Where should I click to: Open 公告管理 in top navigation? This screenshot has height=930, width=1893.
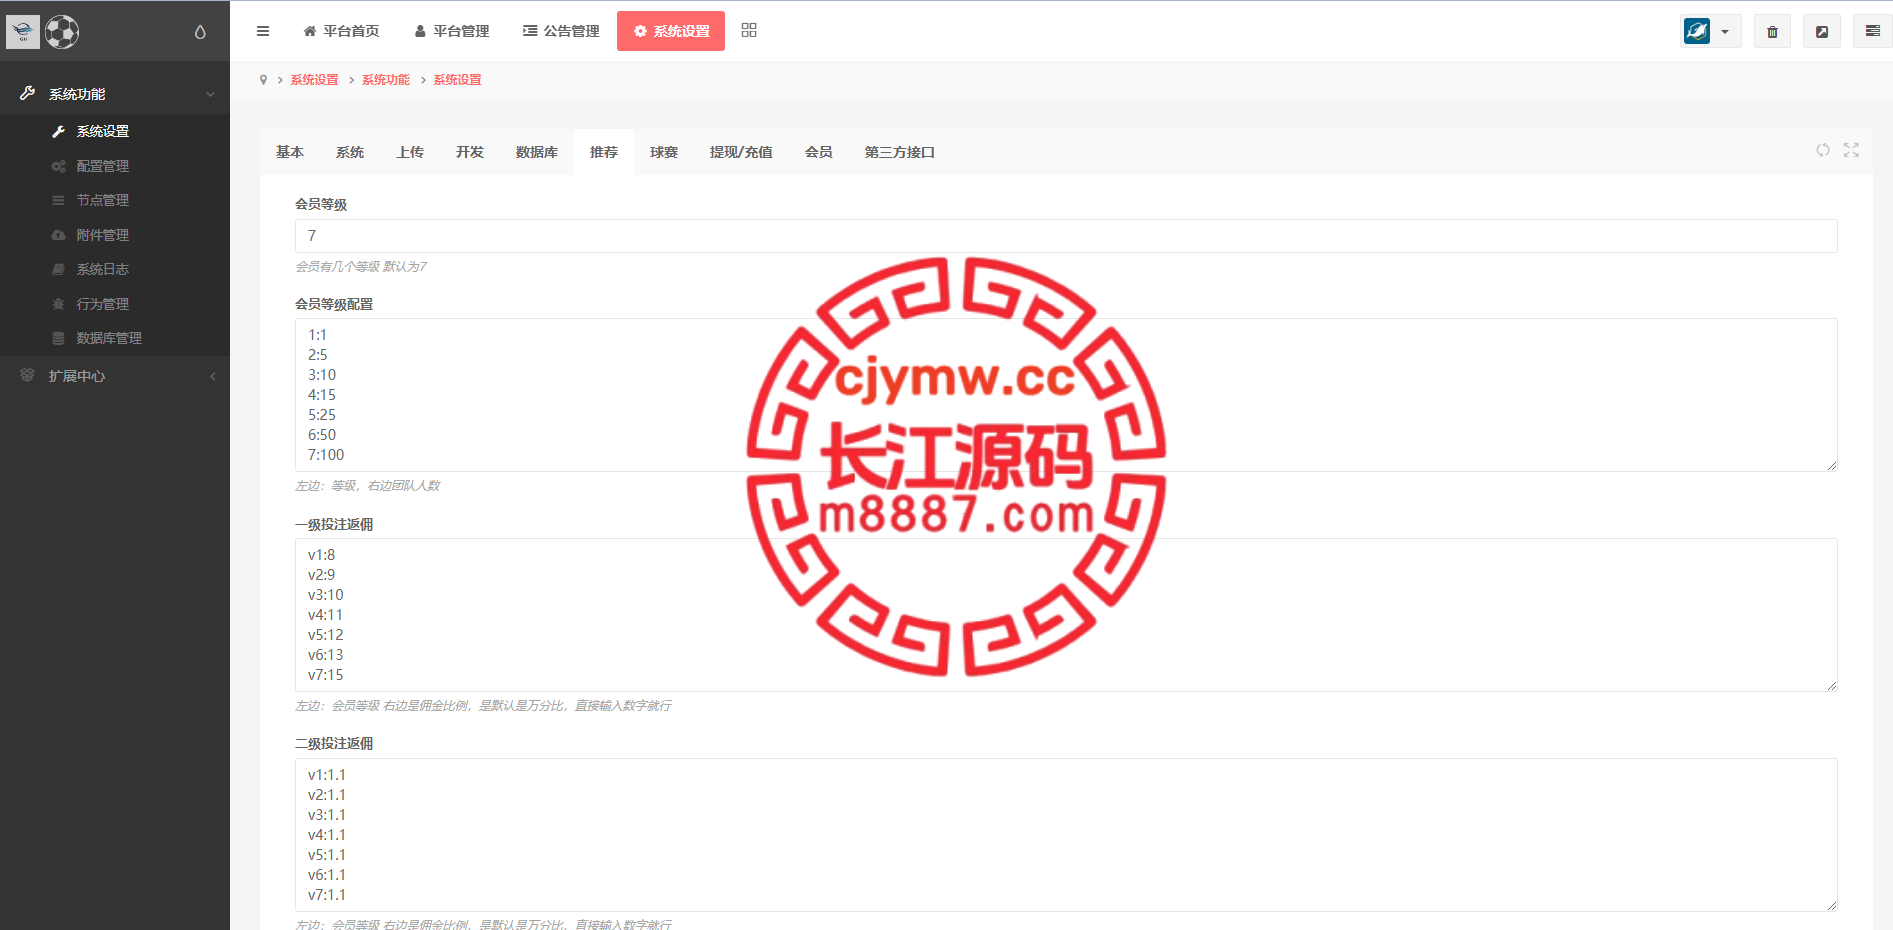click(561, 31)
